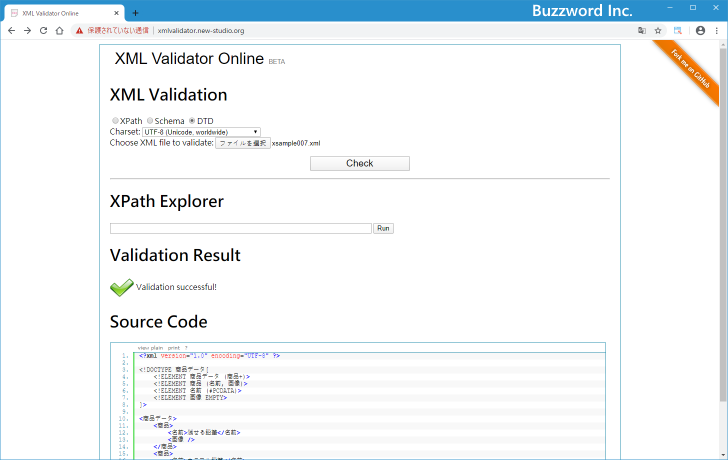Select the XPath radio button
This screenshot has height=460, width=728.
point(115,121)
